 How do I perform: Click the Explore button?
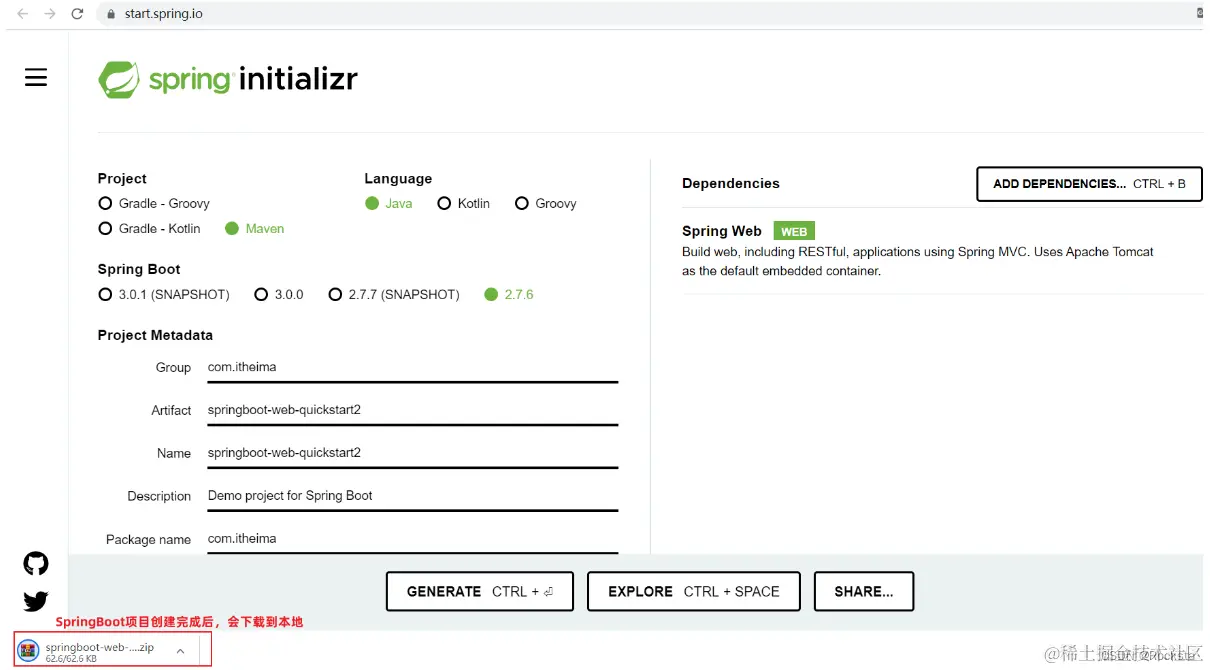click(694, 591)
